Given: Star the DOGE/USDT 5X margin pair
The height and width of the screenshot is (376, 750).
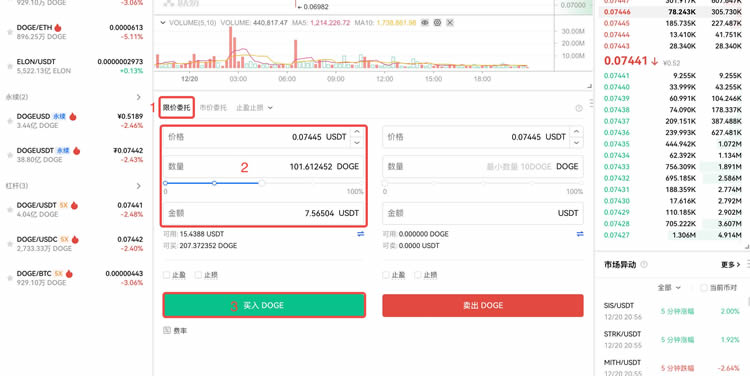Looking at the screenshot, I should (10, 210).
